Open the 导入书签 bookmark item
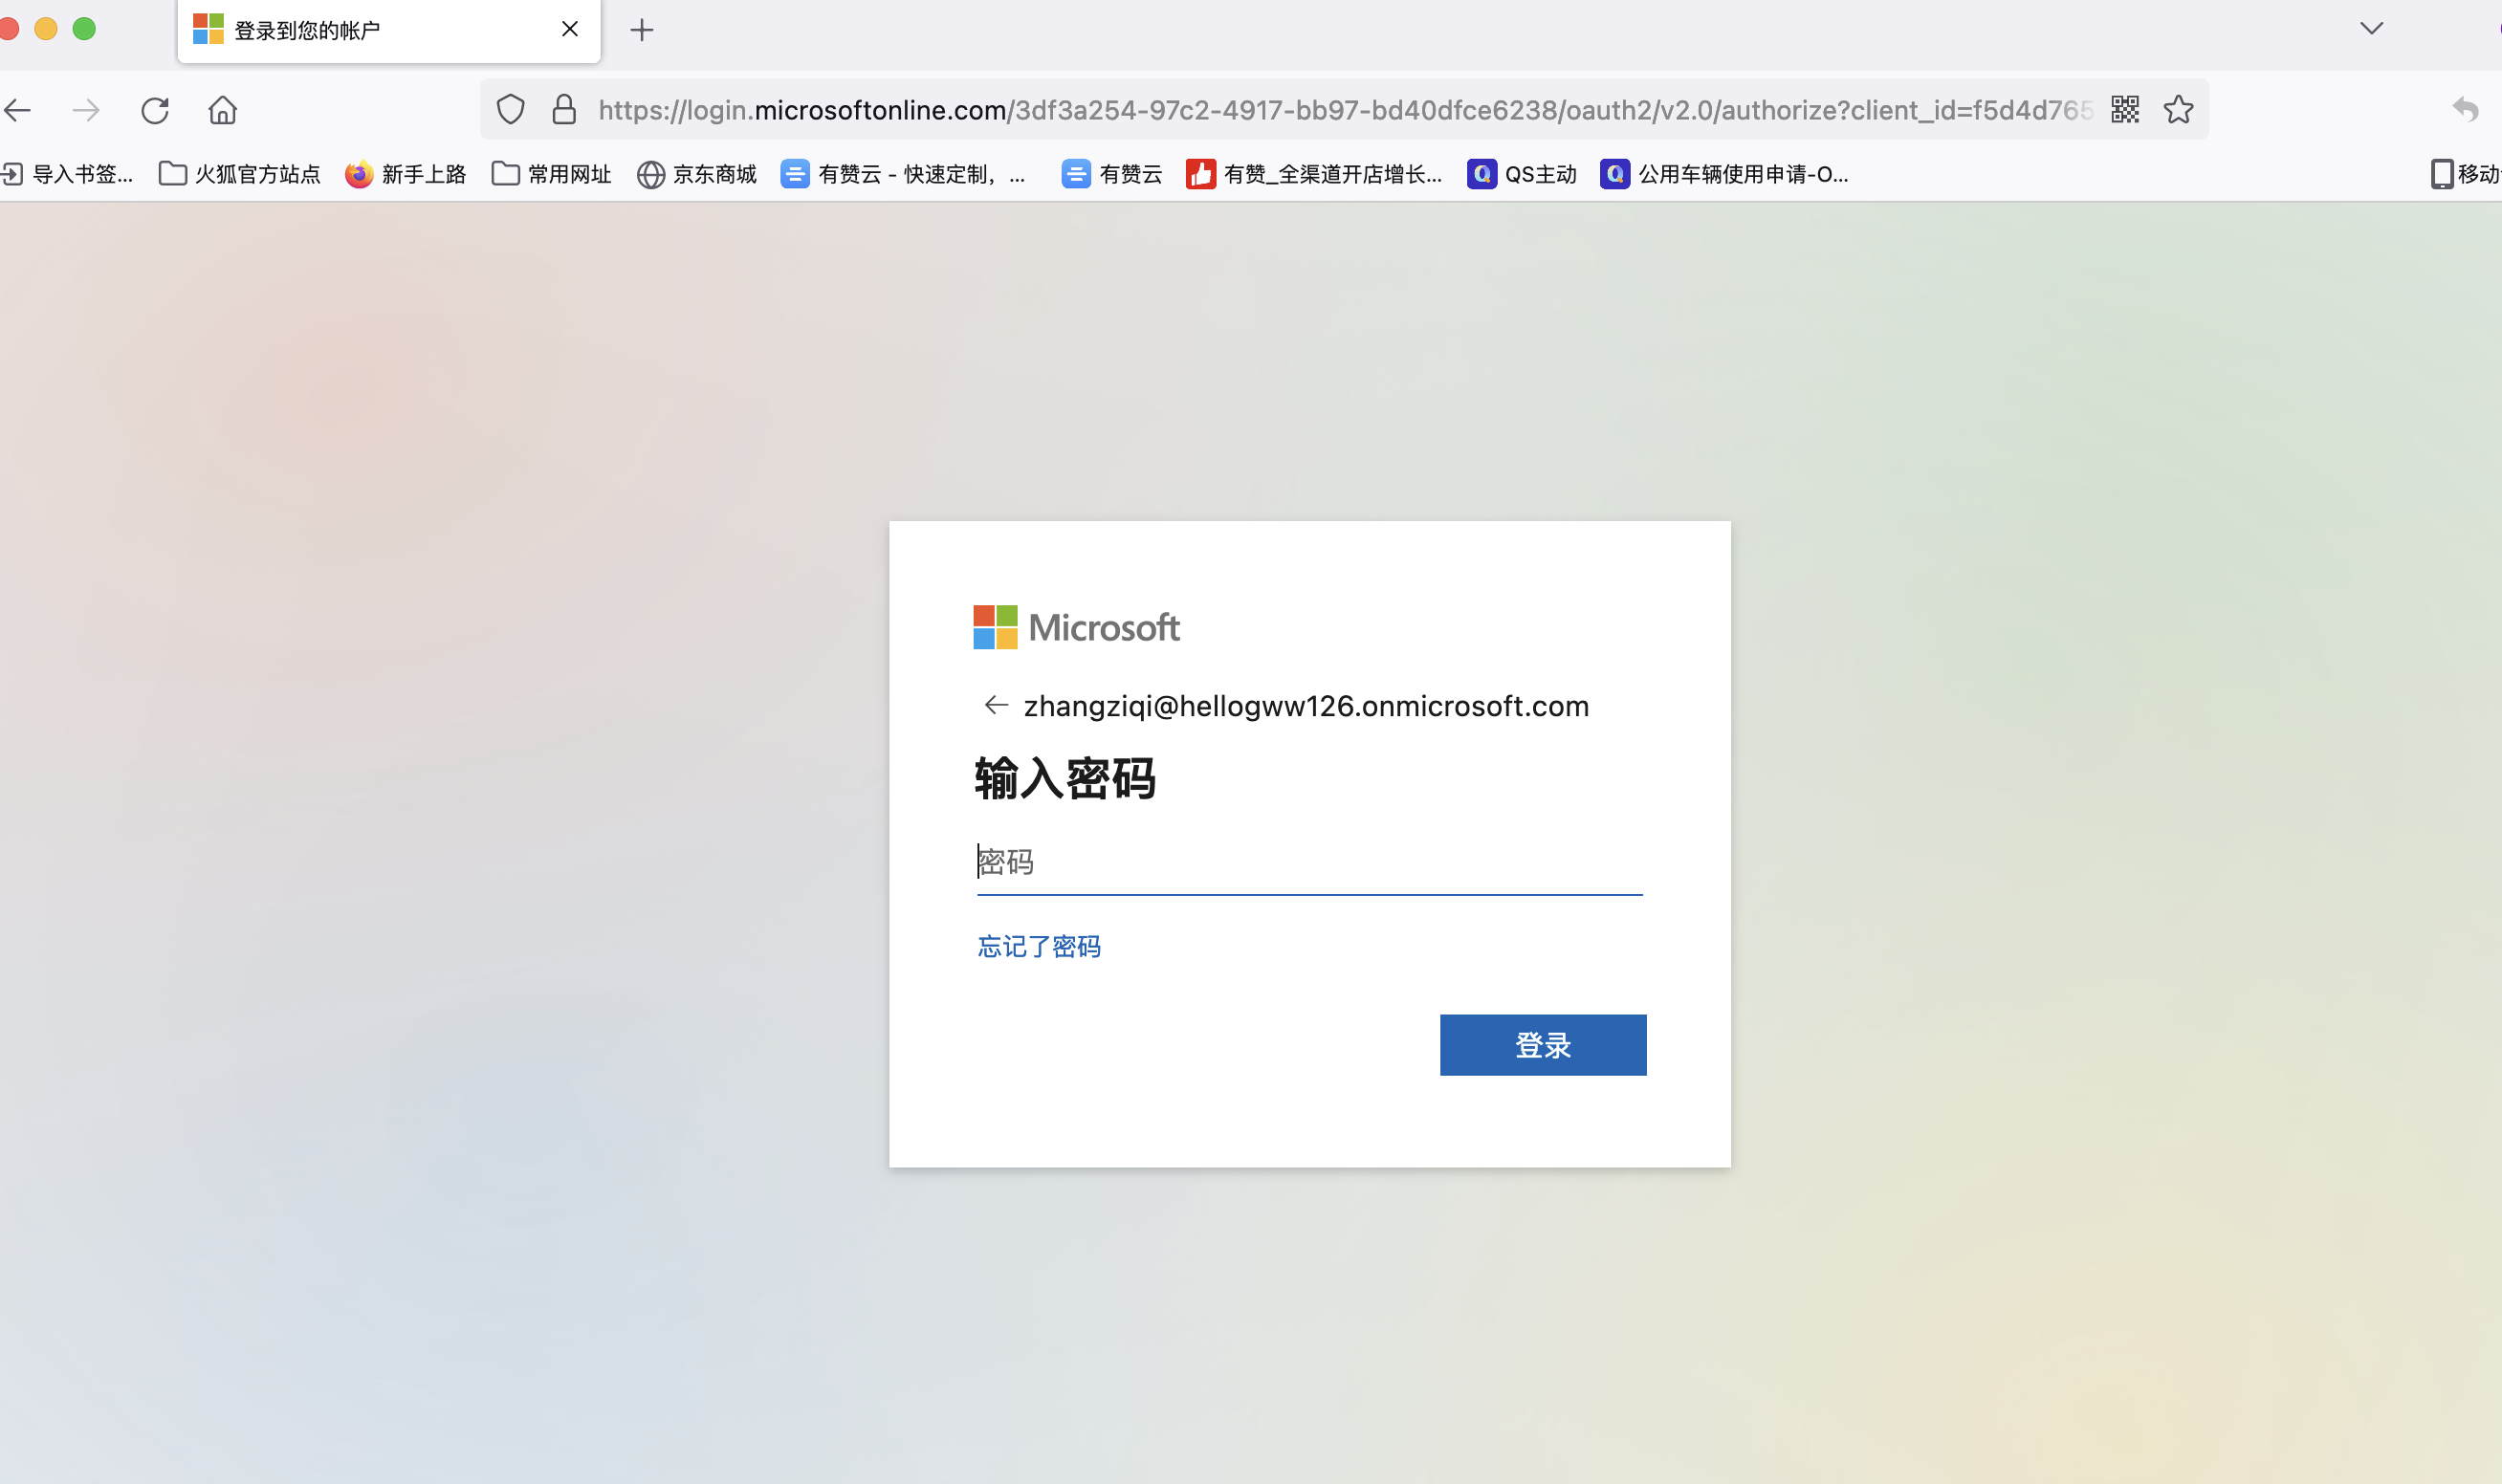The width and height of the screenshot is (2502, 1484). click(67, 175)
